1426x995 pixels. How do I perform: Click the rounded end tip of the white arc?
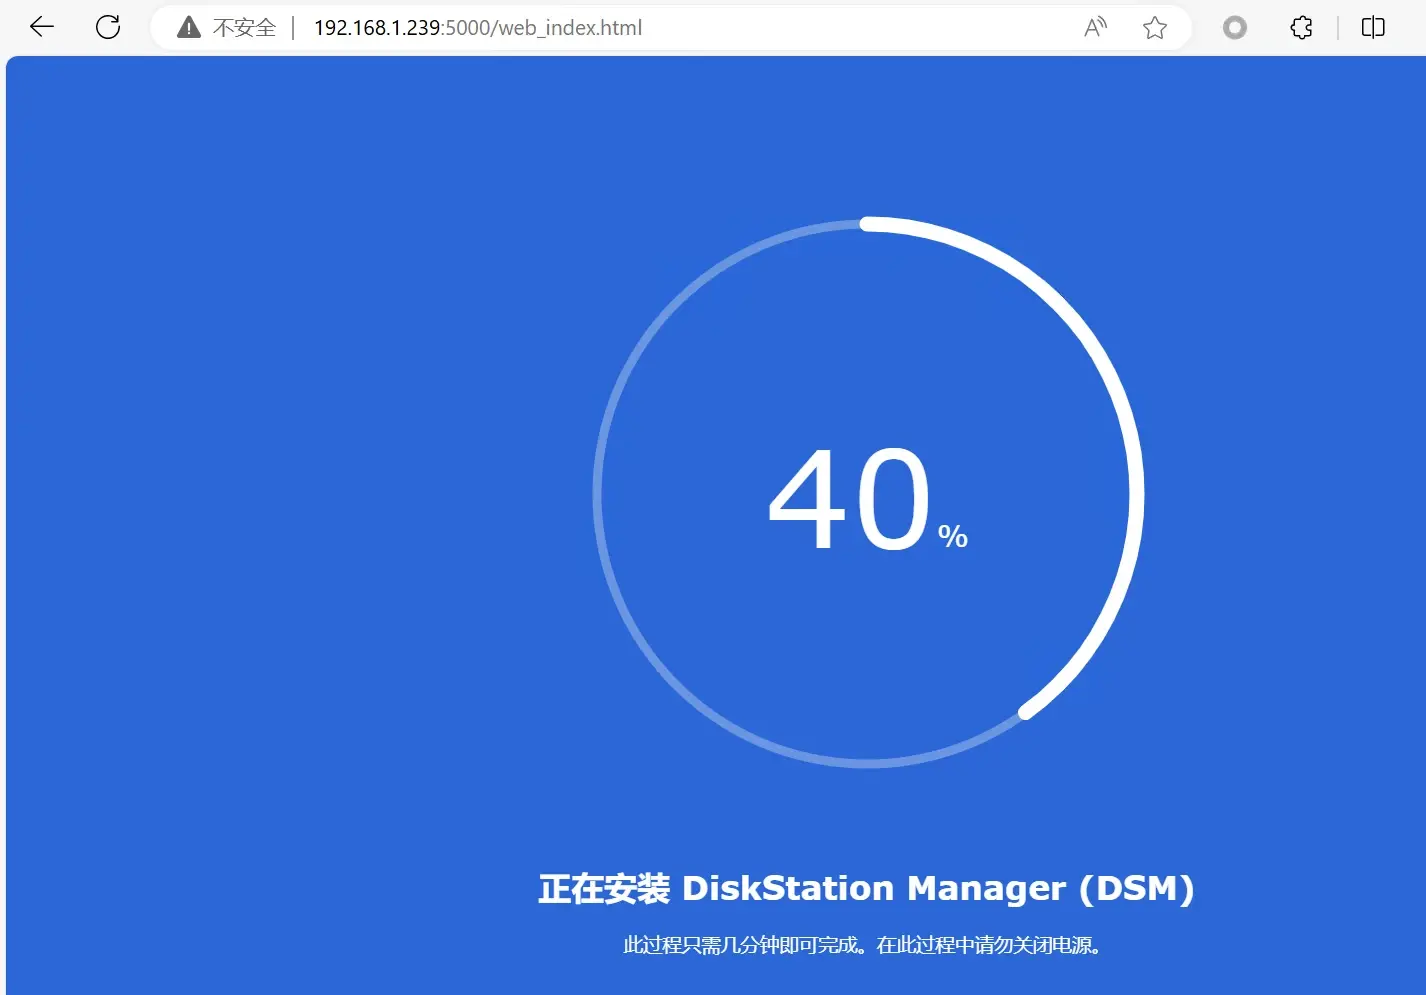[1026, 712]
